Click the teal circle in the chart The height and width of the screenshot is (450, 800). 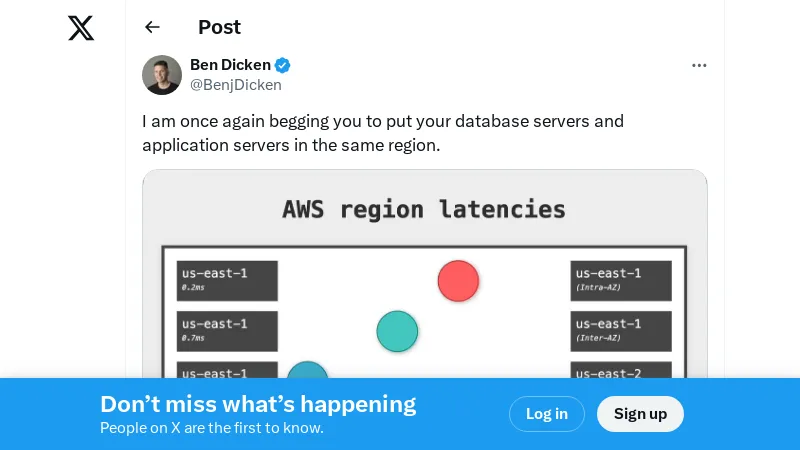397,331
